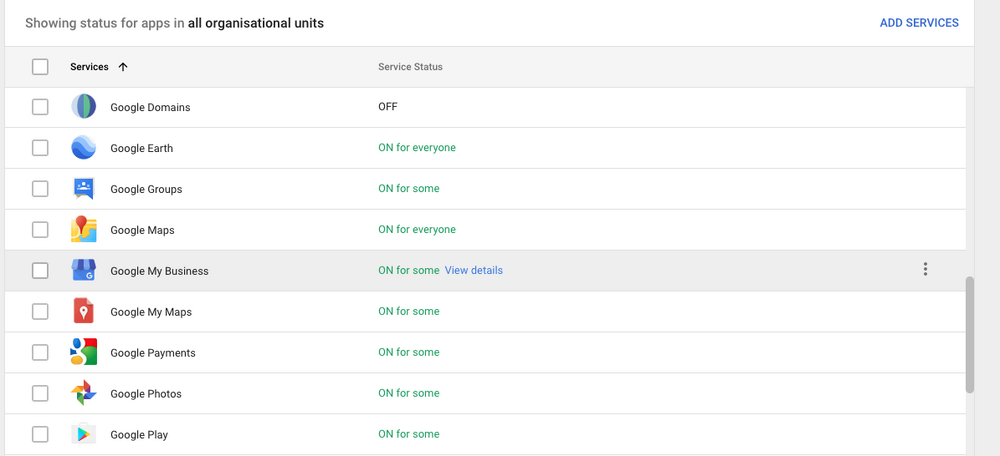Sort by the Services column header

(89, 67)
